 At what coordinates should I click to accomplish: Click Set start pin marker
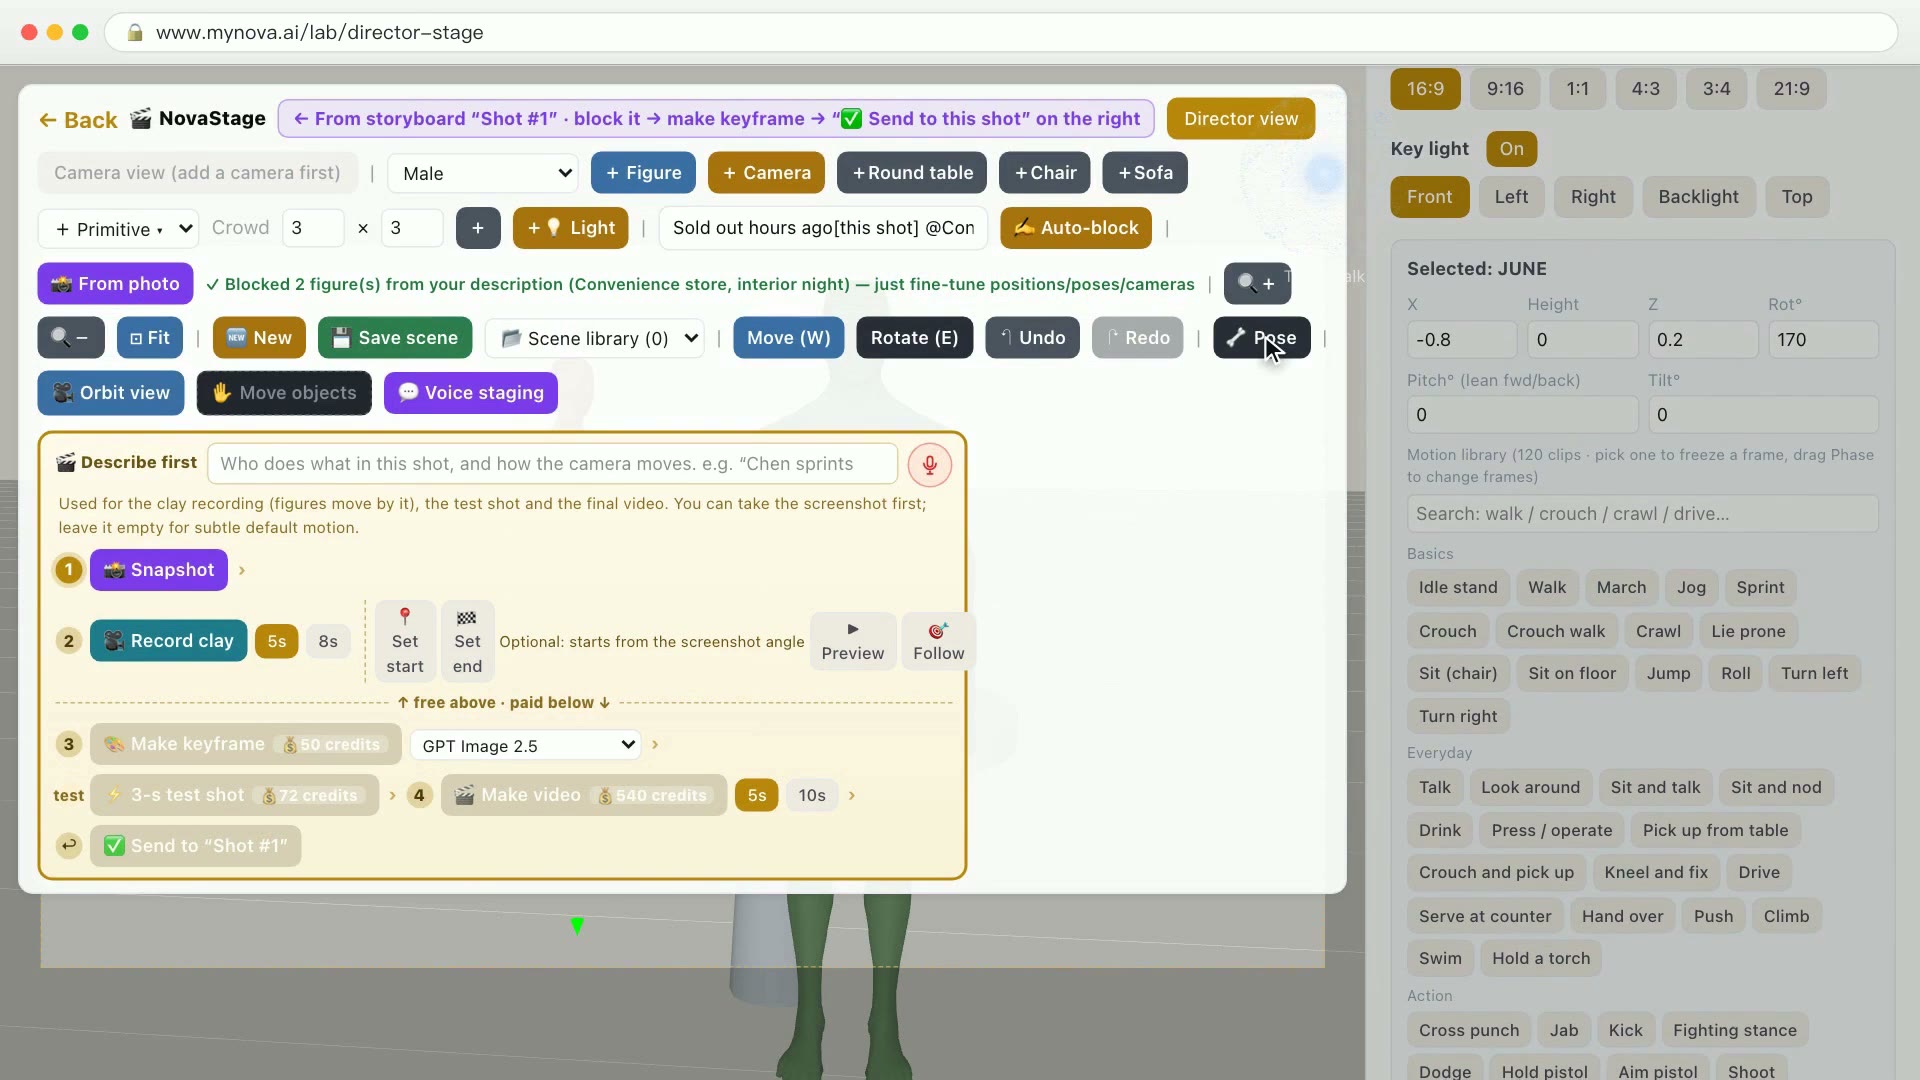pyautogui.click(x=405, y=641)
